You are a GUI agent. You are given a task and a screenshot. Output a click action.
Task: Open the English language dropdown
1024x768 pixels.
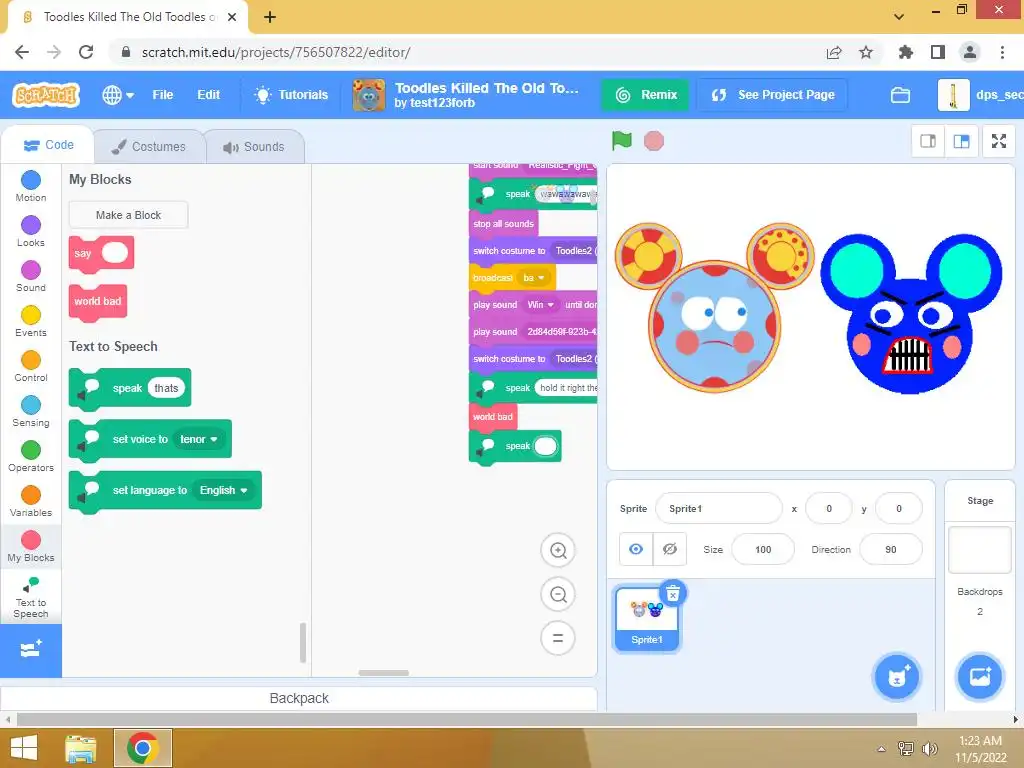(223, 490)
